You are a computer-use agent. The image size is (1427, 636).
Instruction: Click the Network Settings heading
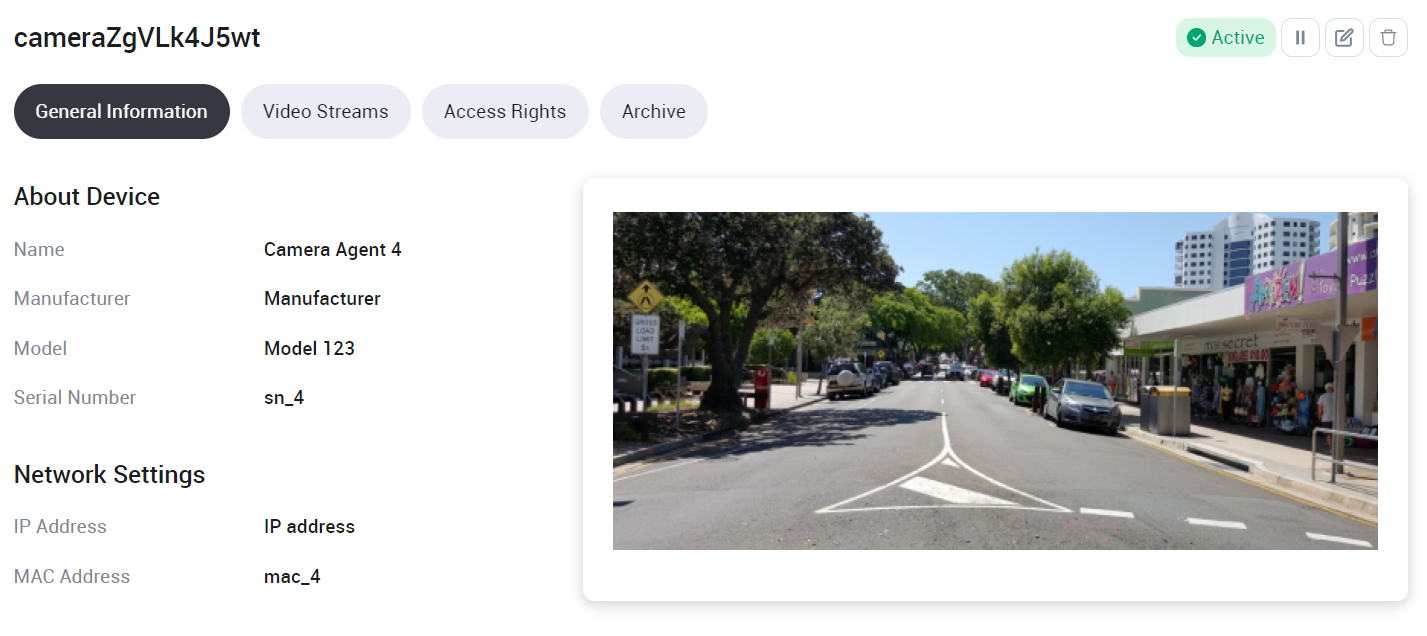point(109,475)
